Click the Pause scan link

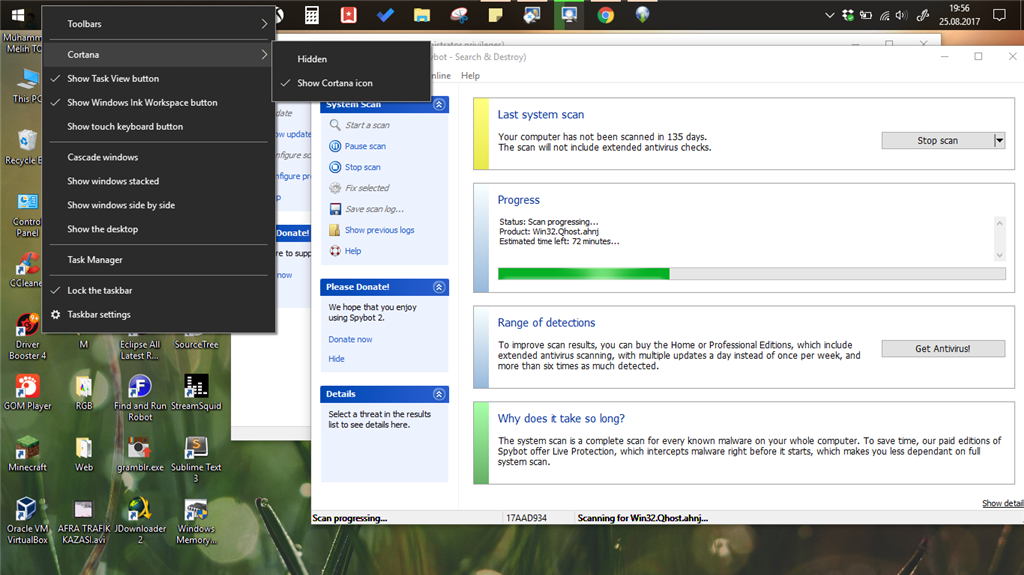[365, 146]
